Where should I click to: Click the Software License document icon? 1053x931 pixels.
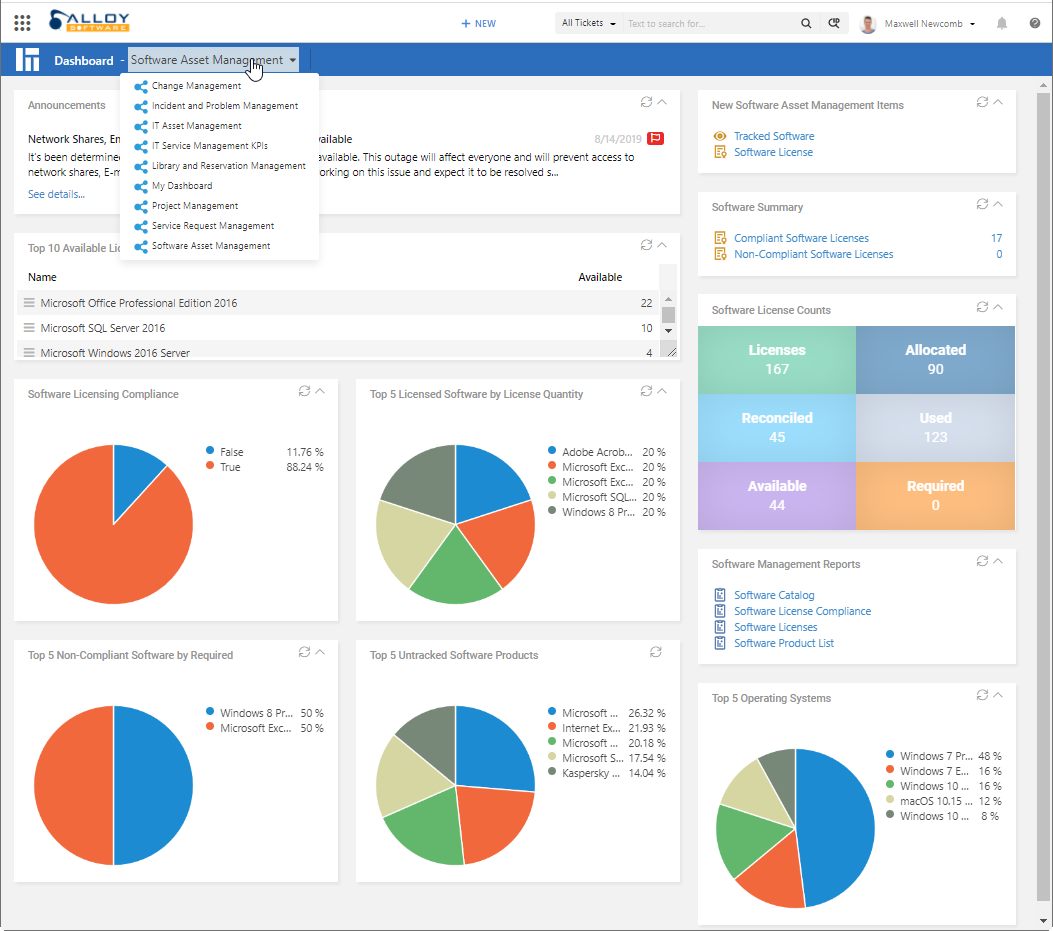[720, 152]
